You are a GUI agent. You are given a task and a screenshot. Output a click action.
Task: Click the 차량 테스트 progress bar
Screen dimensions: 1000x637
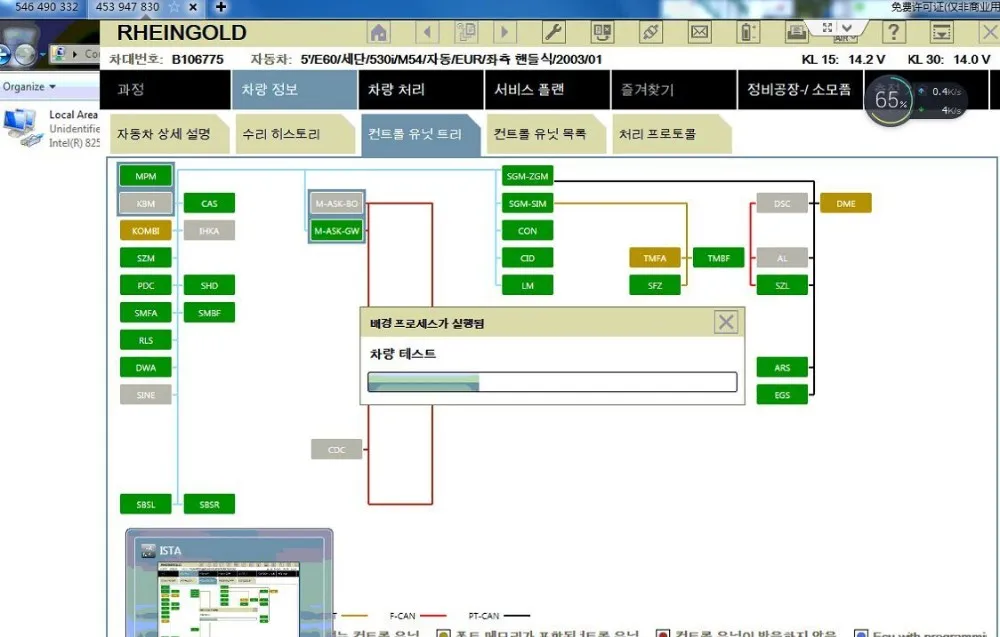552,381
